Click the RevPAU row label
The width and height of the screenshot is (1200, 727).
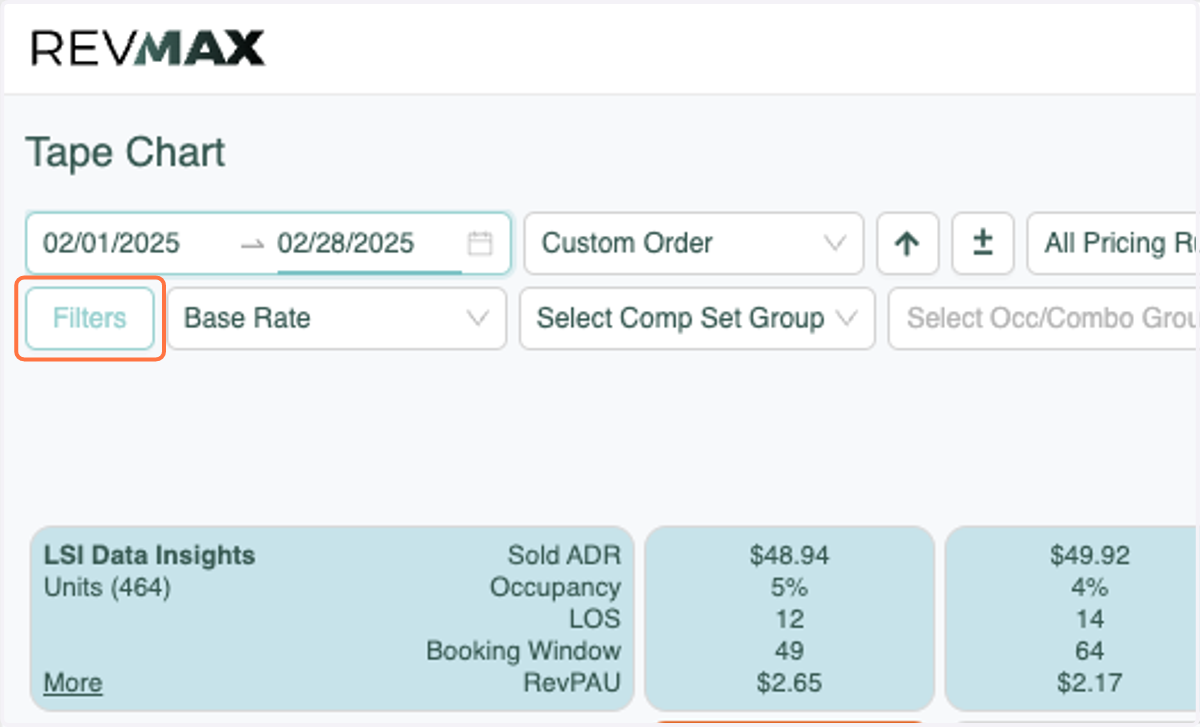pyautogui.click(x=572, y=683)
